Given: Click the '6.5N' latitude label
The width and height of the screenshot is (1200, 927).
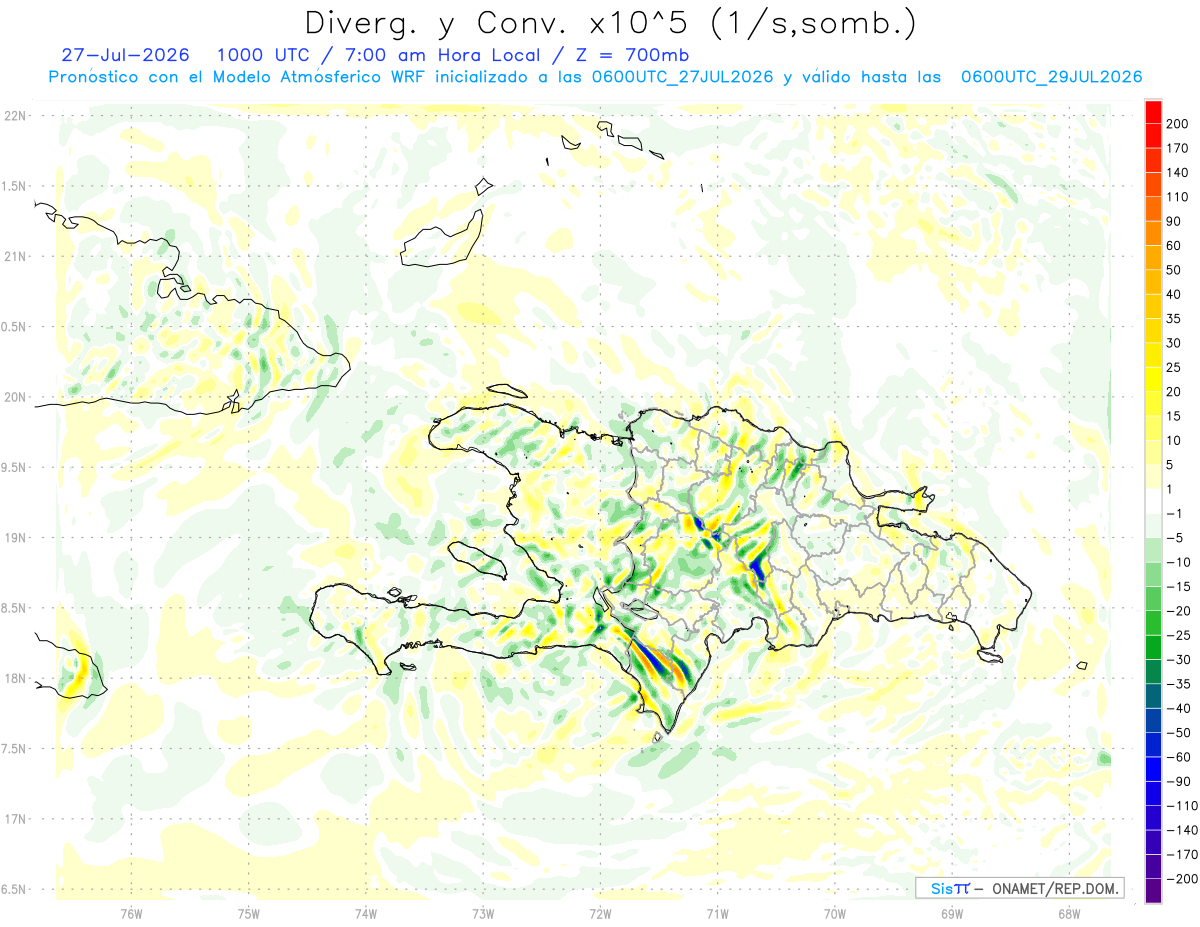Looking at the screenshot, I should (14, 889).
